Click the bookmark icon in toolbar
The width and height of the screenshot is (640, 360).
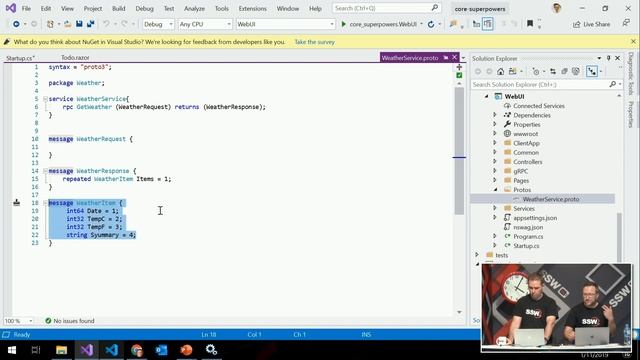(530, 24)
